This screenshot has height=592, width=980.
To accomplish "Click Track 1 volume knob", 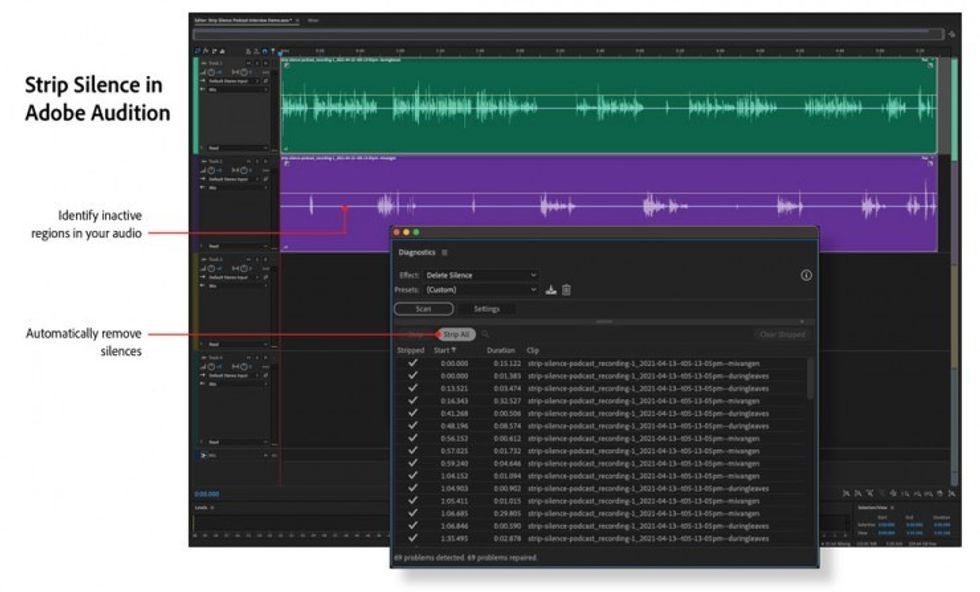I will [x=211, y=73].
